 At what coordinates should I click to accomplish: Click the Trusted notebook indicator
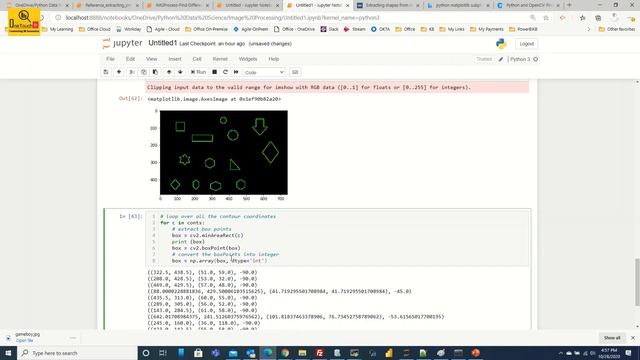tap(484, 59)
